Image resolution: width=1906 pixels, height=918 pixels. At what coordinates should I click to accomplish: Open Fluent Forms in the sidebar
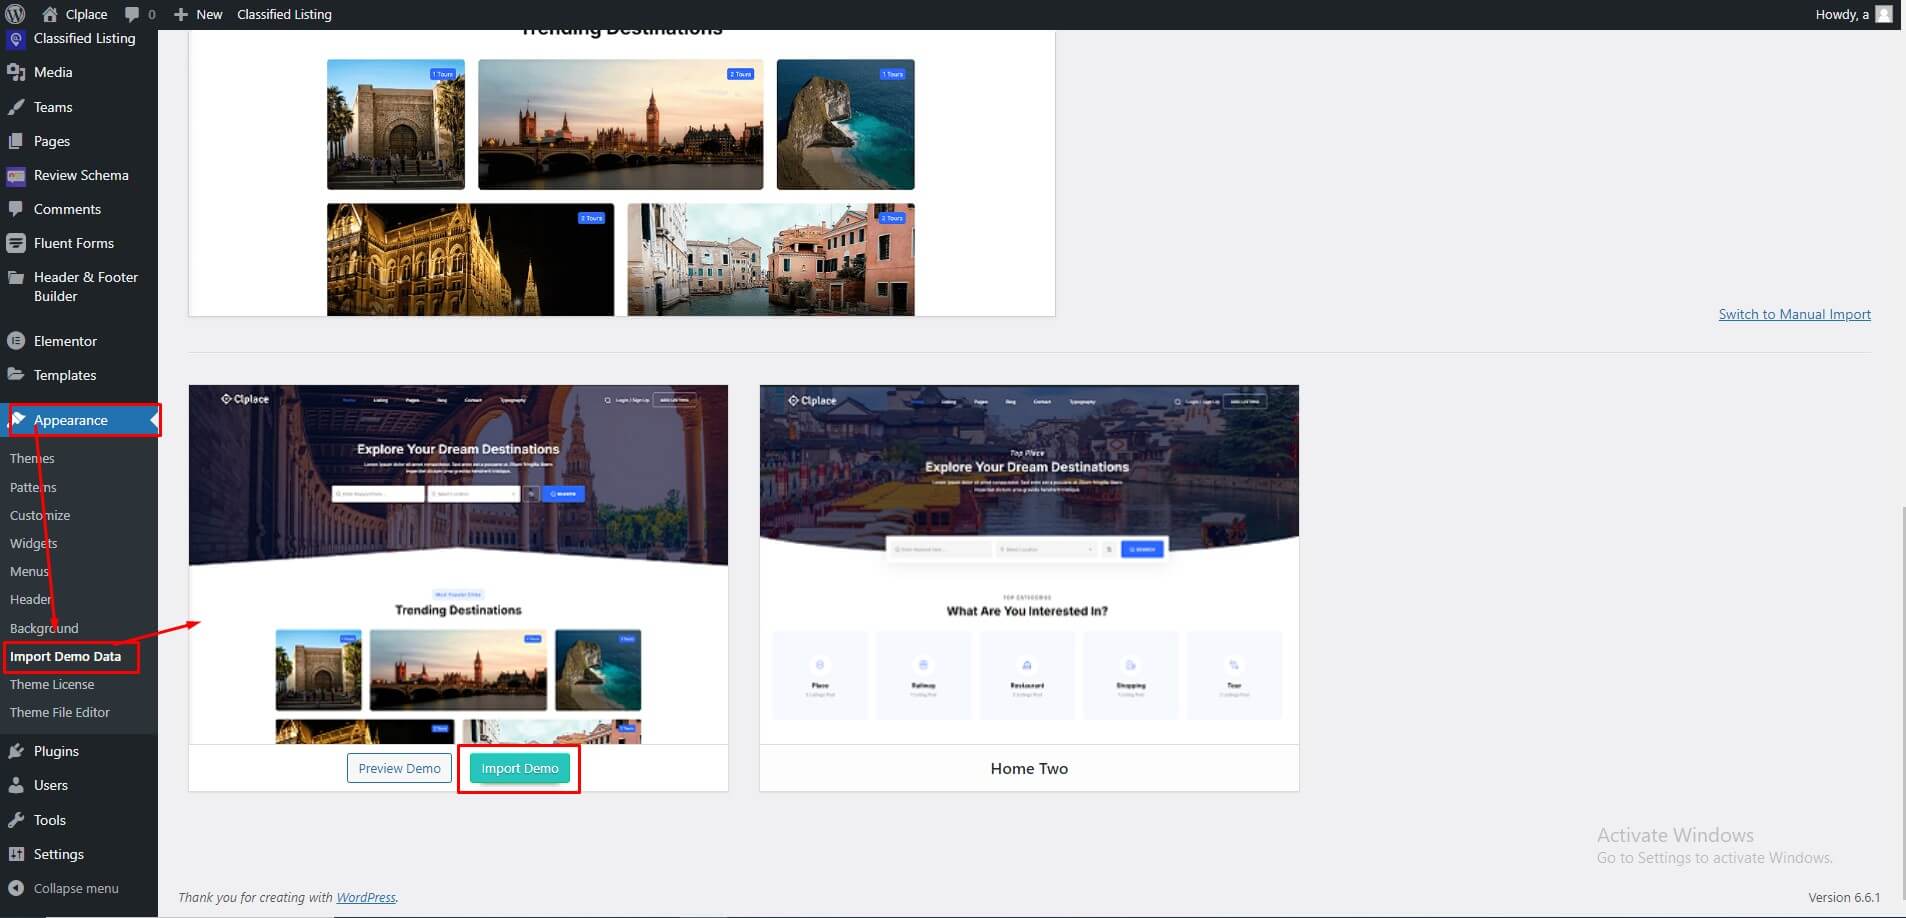[x=74, y=243]
